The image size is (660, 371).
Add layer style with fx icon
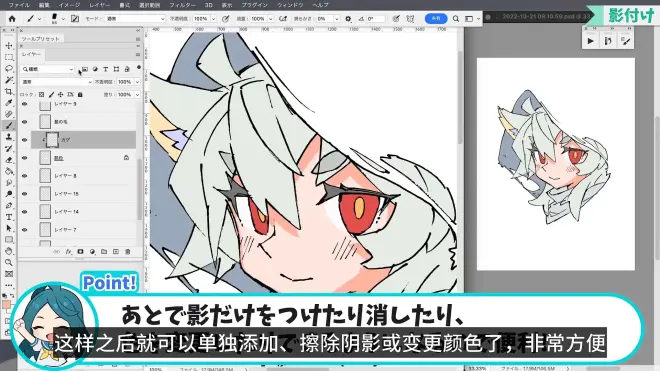click(68, 252)
